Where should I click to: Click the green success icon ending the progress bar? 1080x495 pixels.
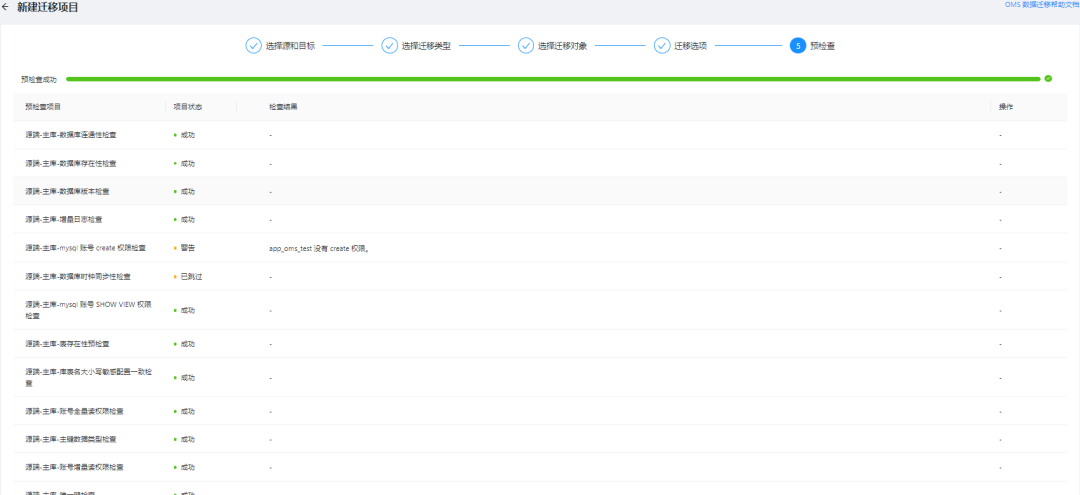pos(1048,78)
